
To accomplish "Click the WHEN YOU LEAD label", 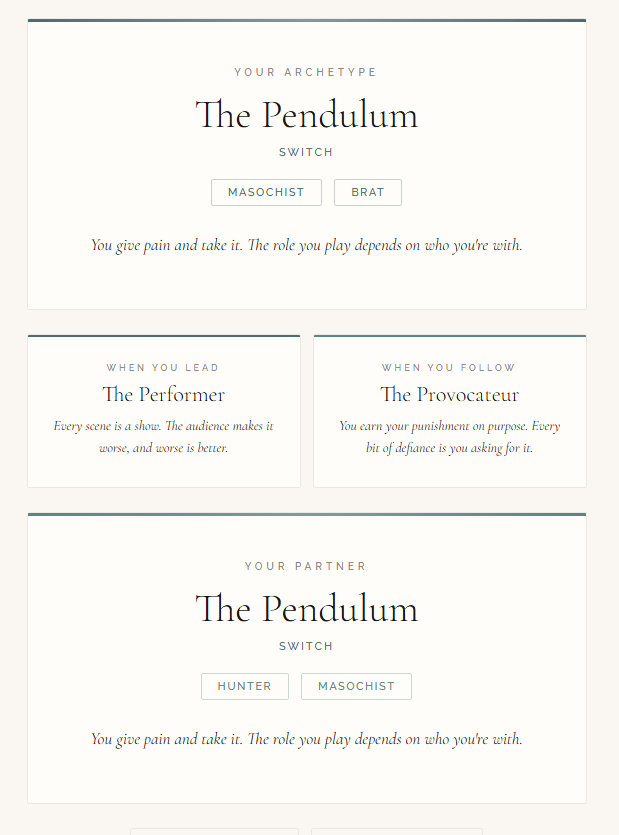I will pyautogui.click(x=163, y=368).
